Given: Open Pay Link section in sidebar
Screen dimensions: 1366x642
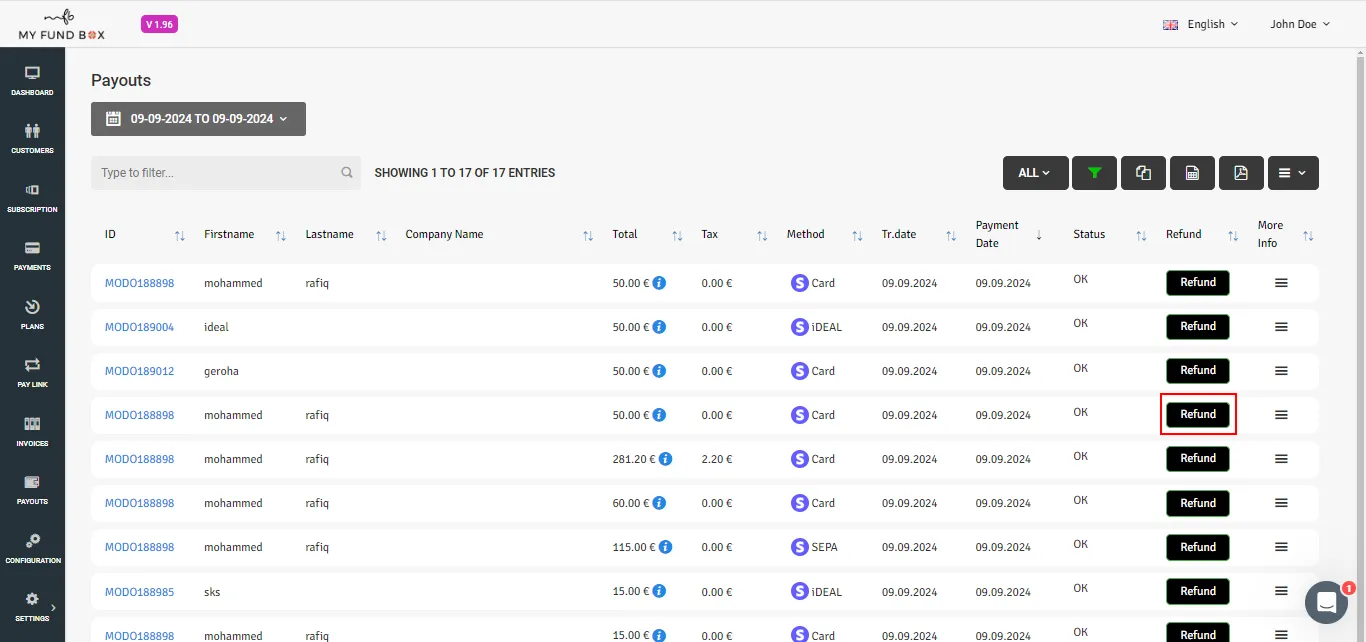Looking at the screenshot, I should [x=32, y=373].
